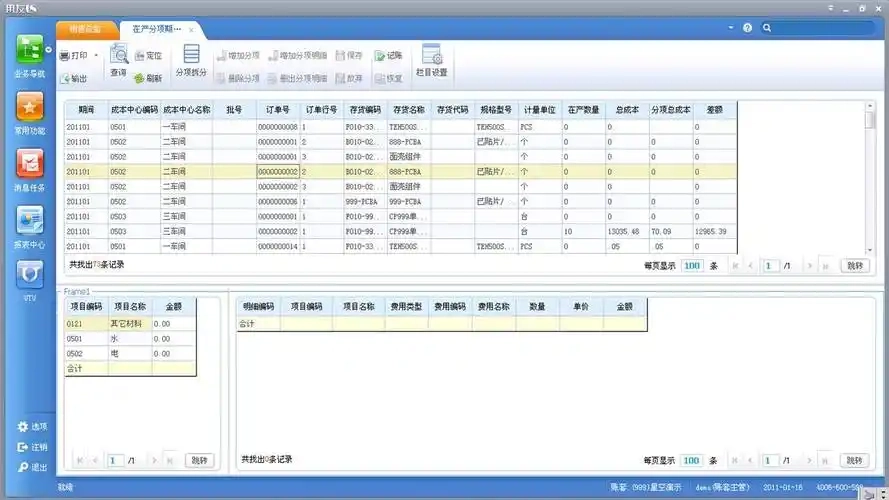Click the 项目名称 header in Frame1 table
Image resolution: width=889 pixels, height=500 pixels.
(x=130, y=307)
